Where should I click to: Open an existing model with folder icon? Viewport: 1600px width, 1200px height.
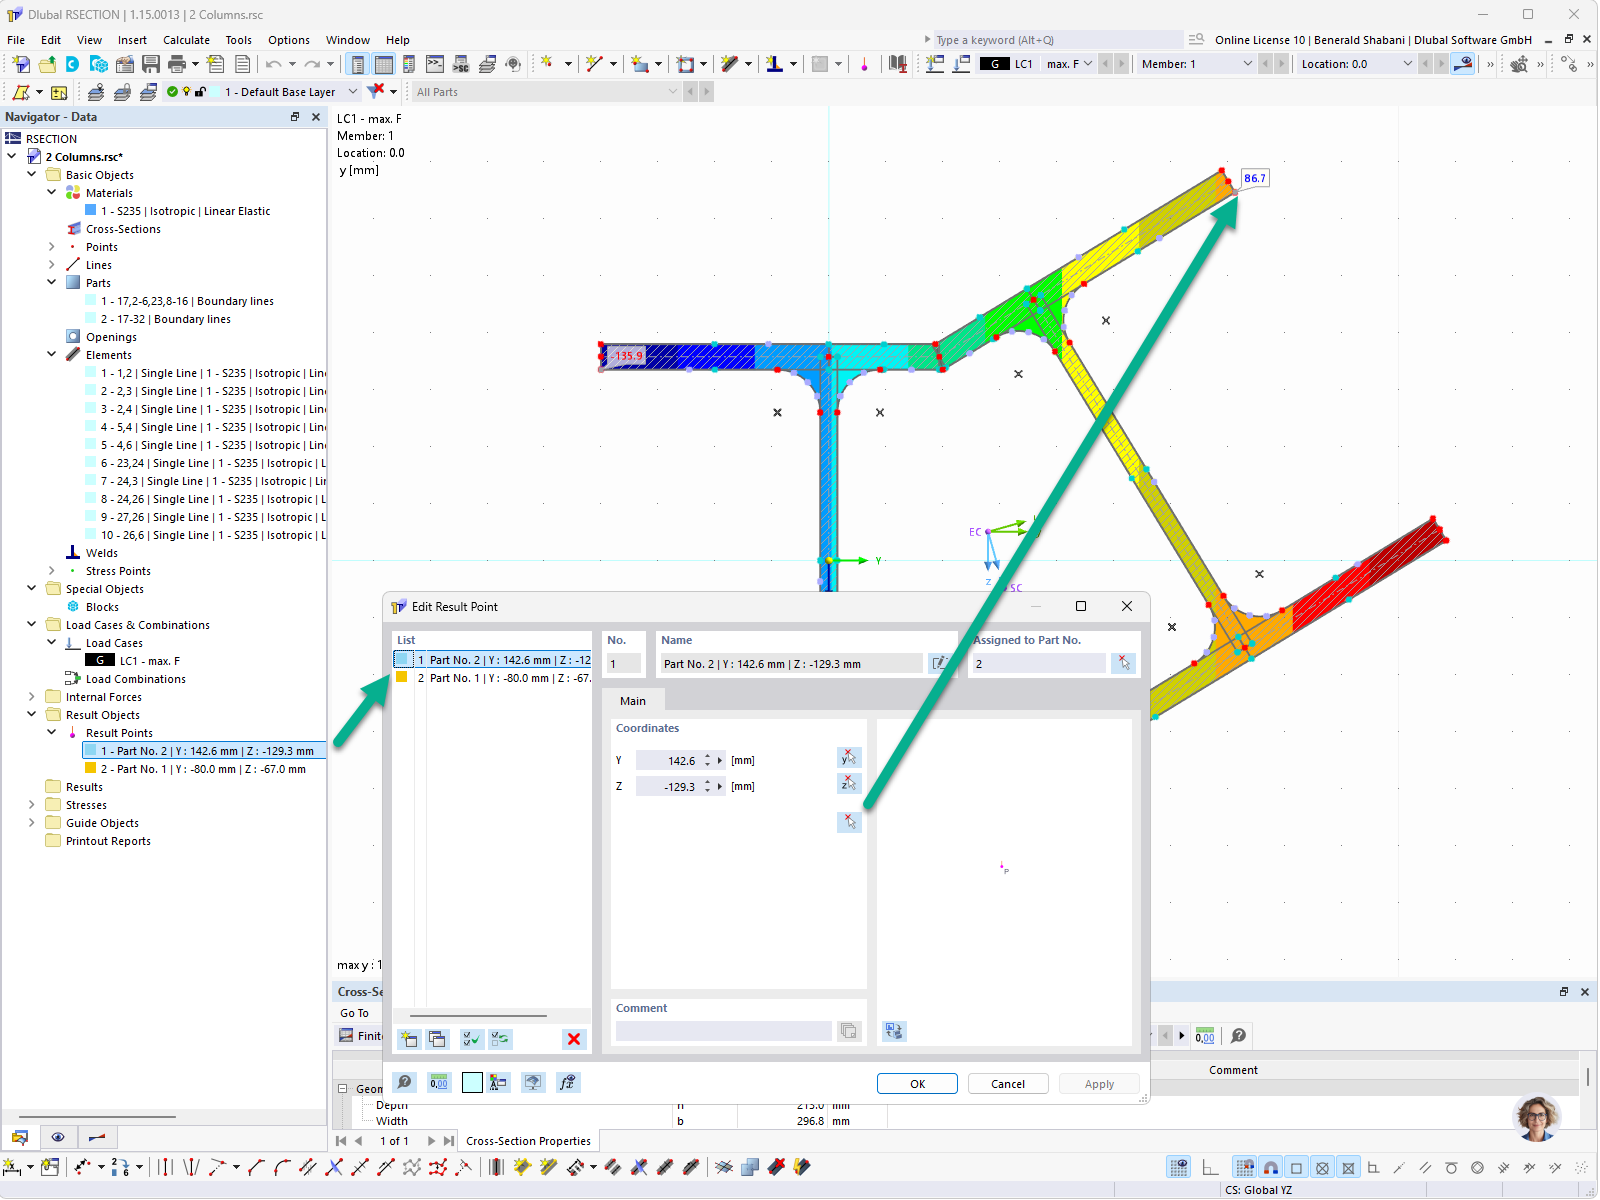pos(47,64)
